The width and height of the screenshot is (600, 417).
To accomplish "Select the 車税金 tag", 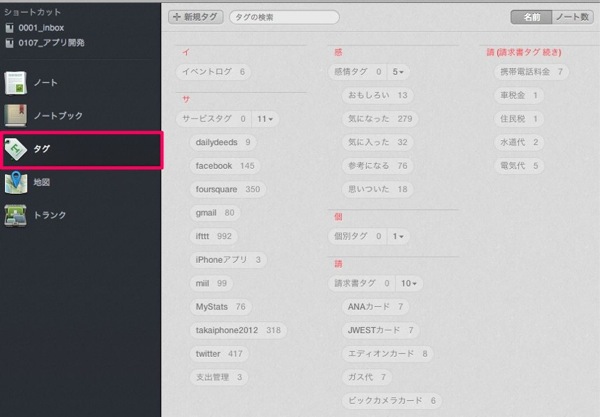I will point(519,95).
